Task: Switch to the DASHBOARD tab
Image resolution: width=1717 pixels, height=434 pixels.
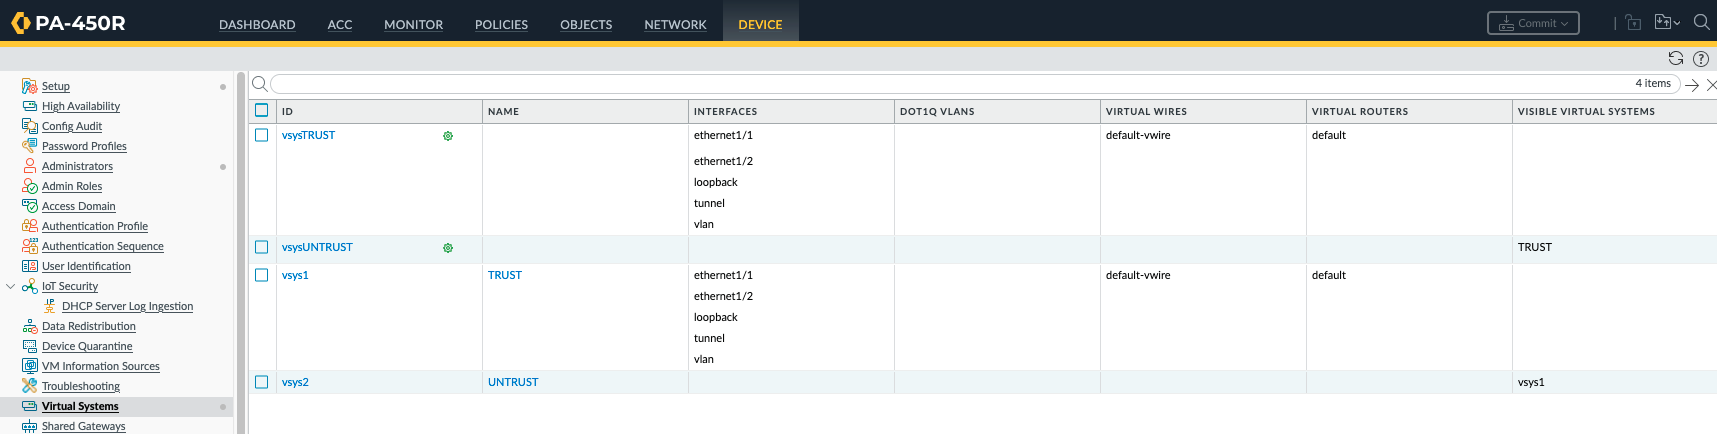Action: point(257,24)
